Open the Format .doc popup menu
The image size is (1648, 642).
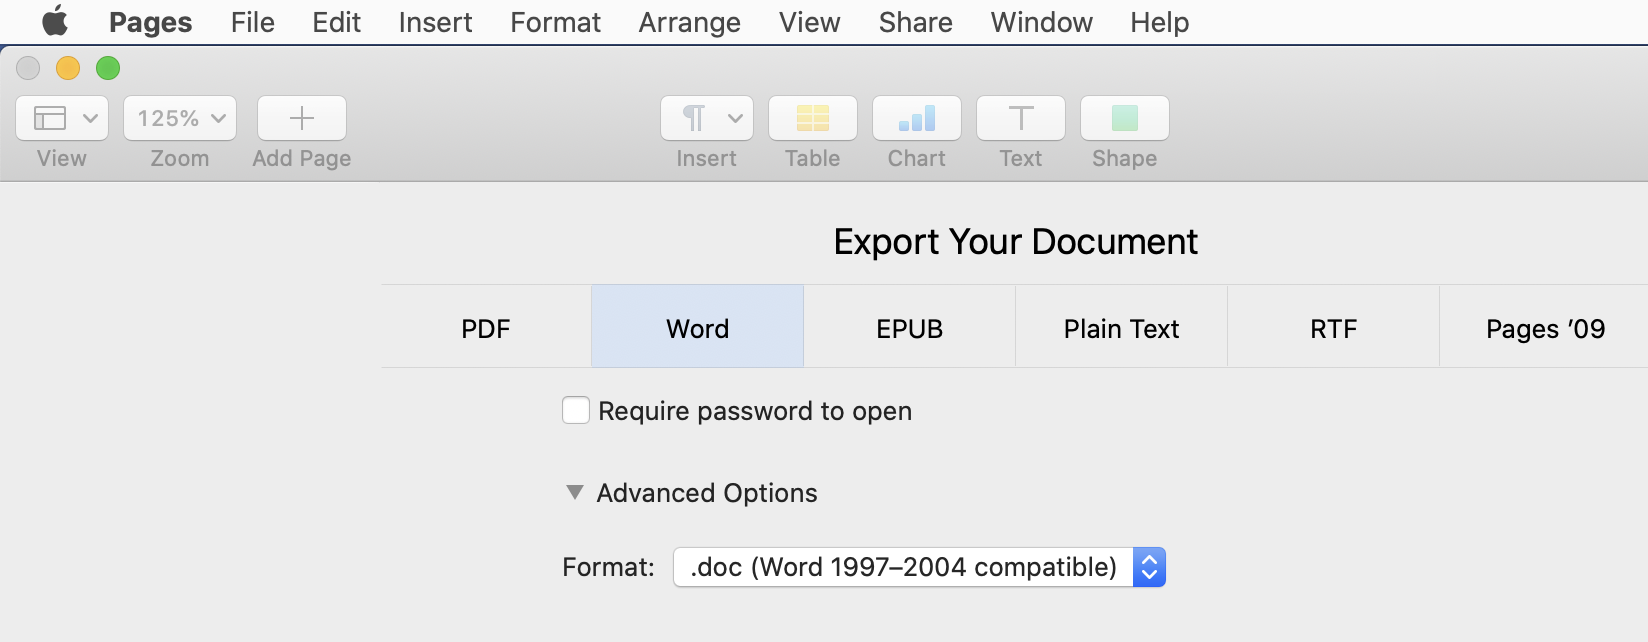[x=919, y=567]
